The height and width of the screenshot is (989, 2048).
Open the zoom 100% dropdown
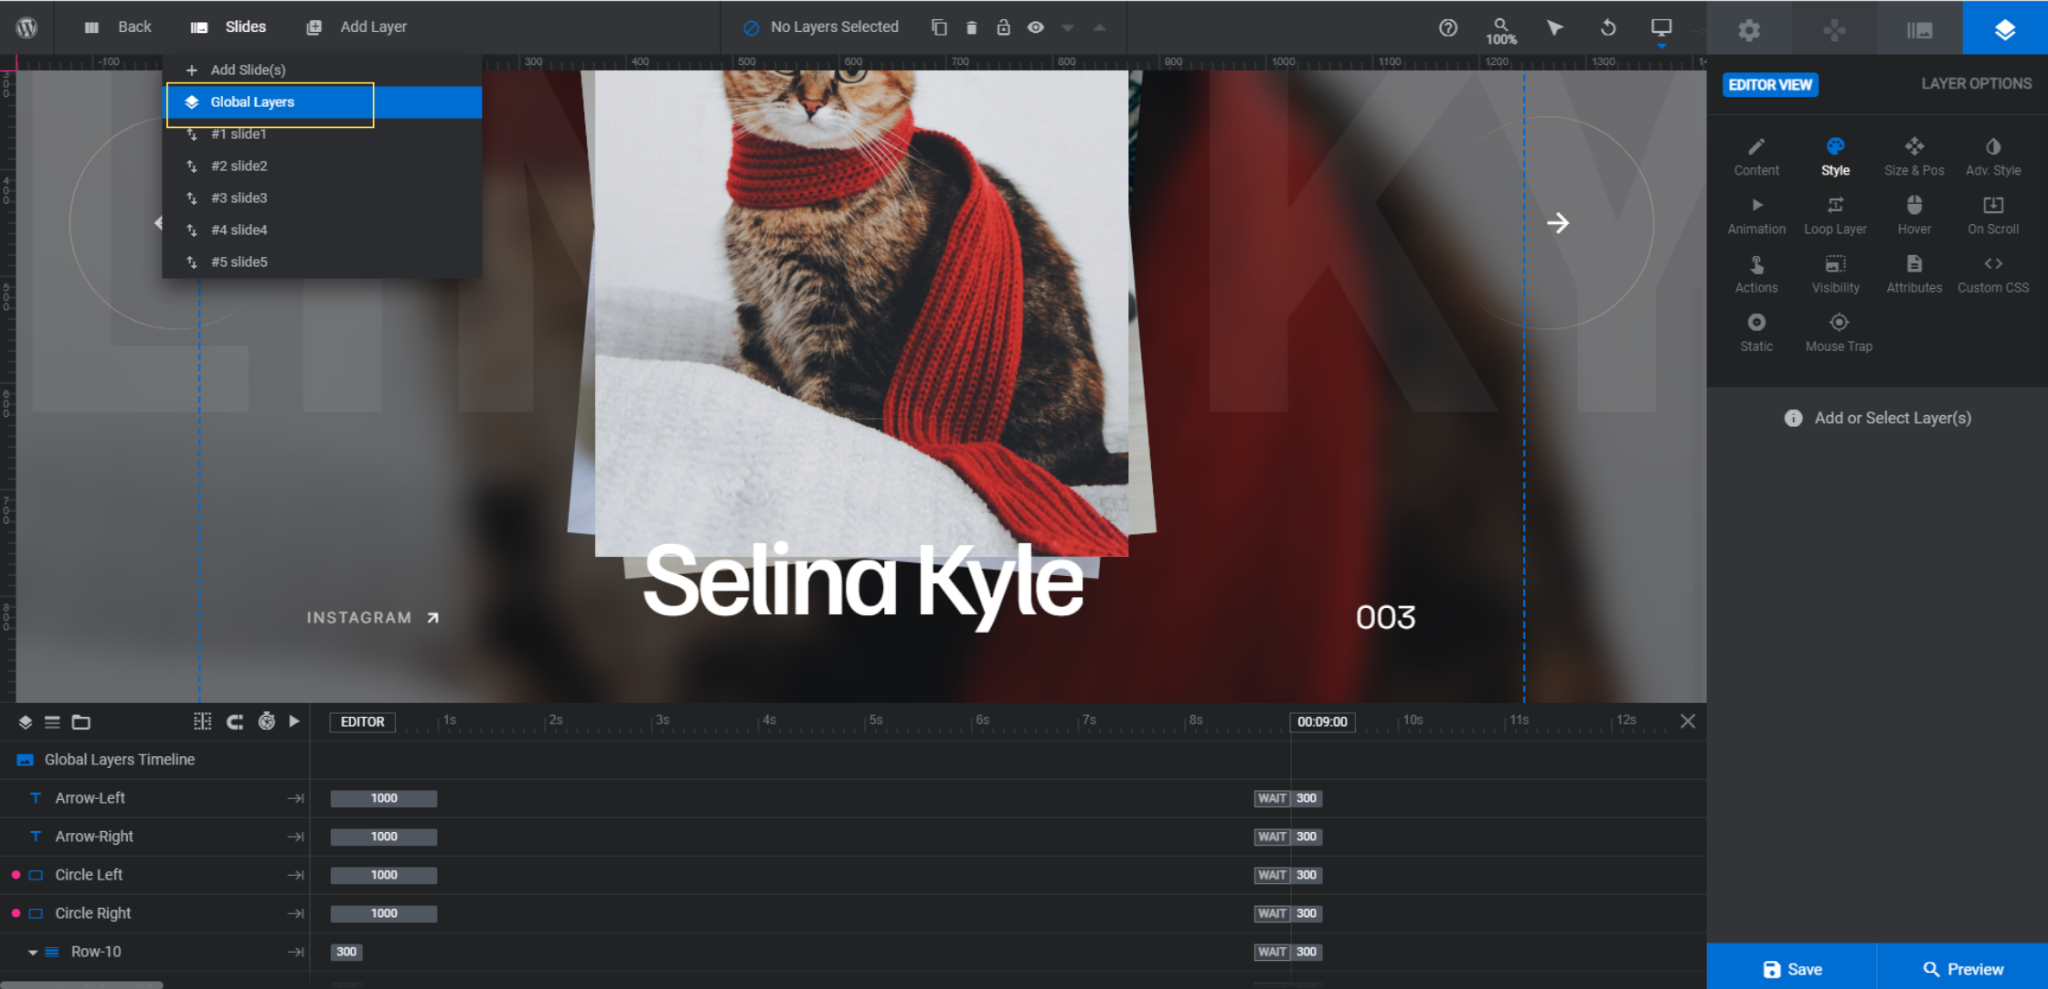1501,31
